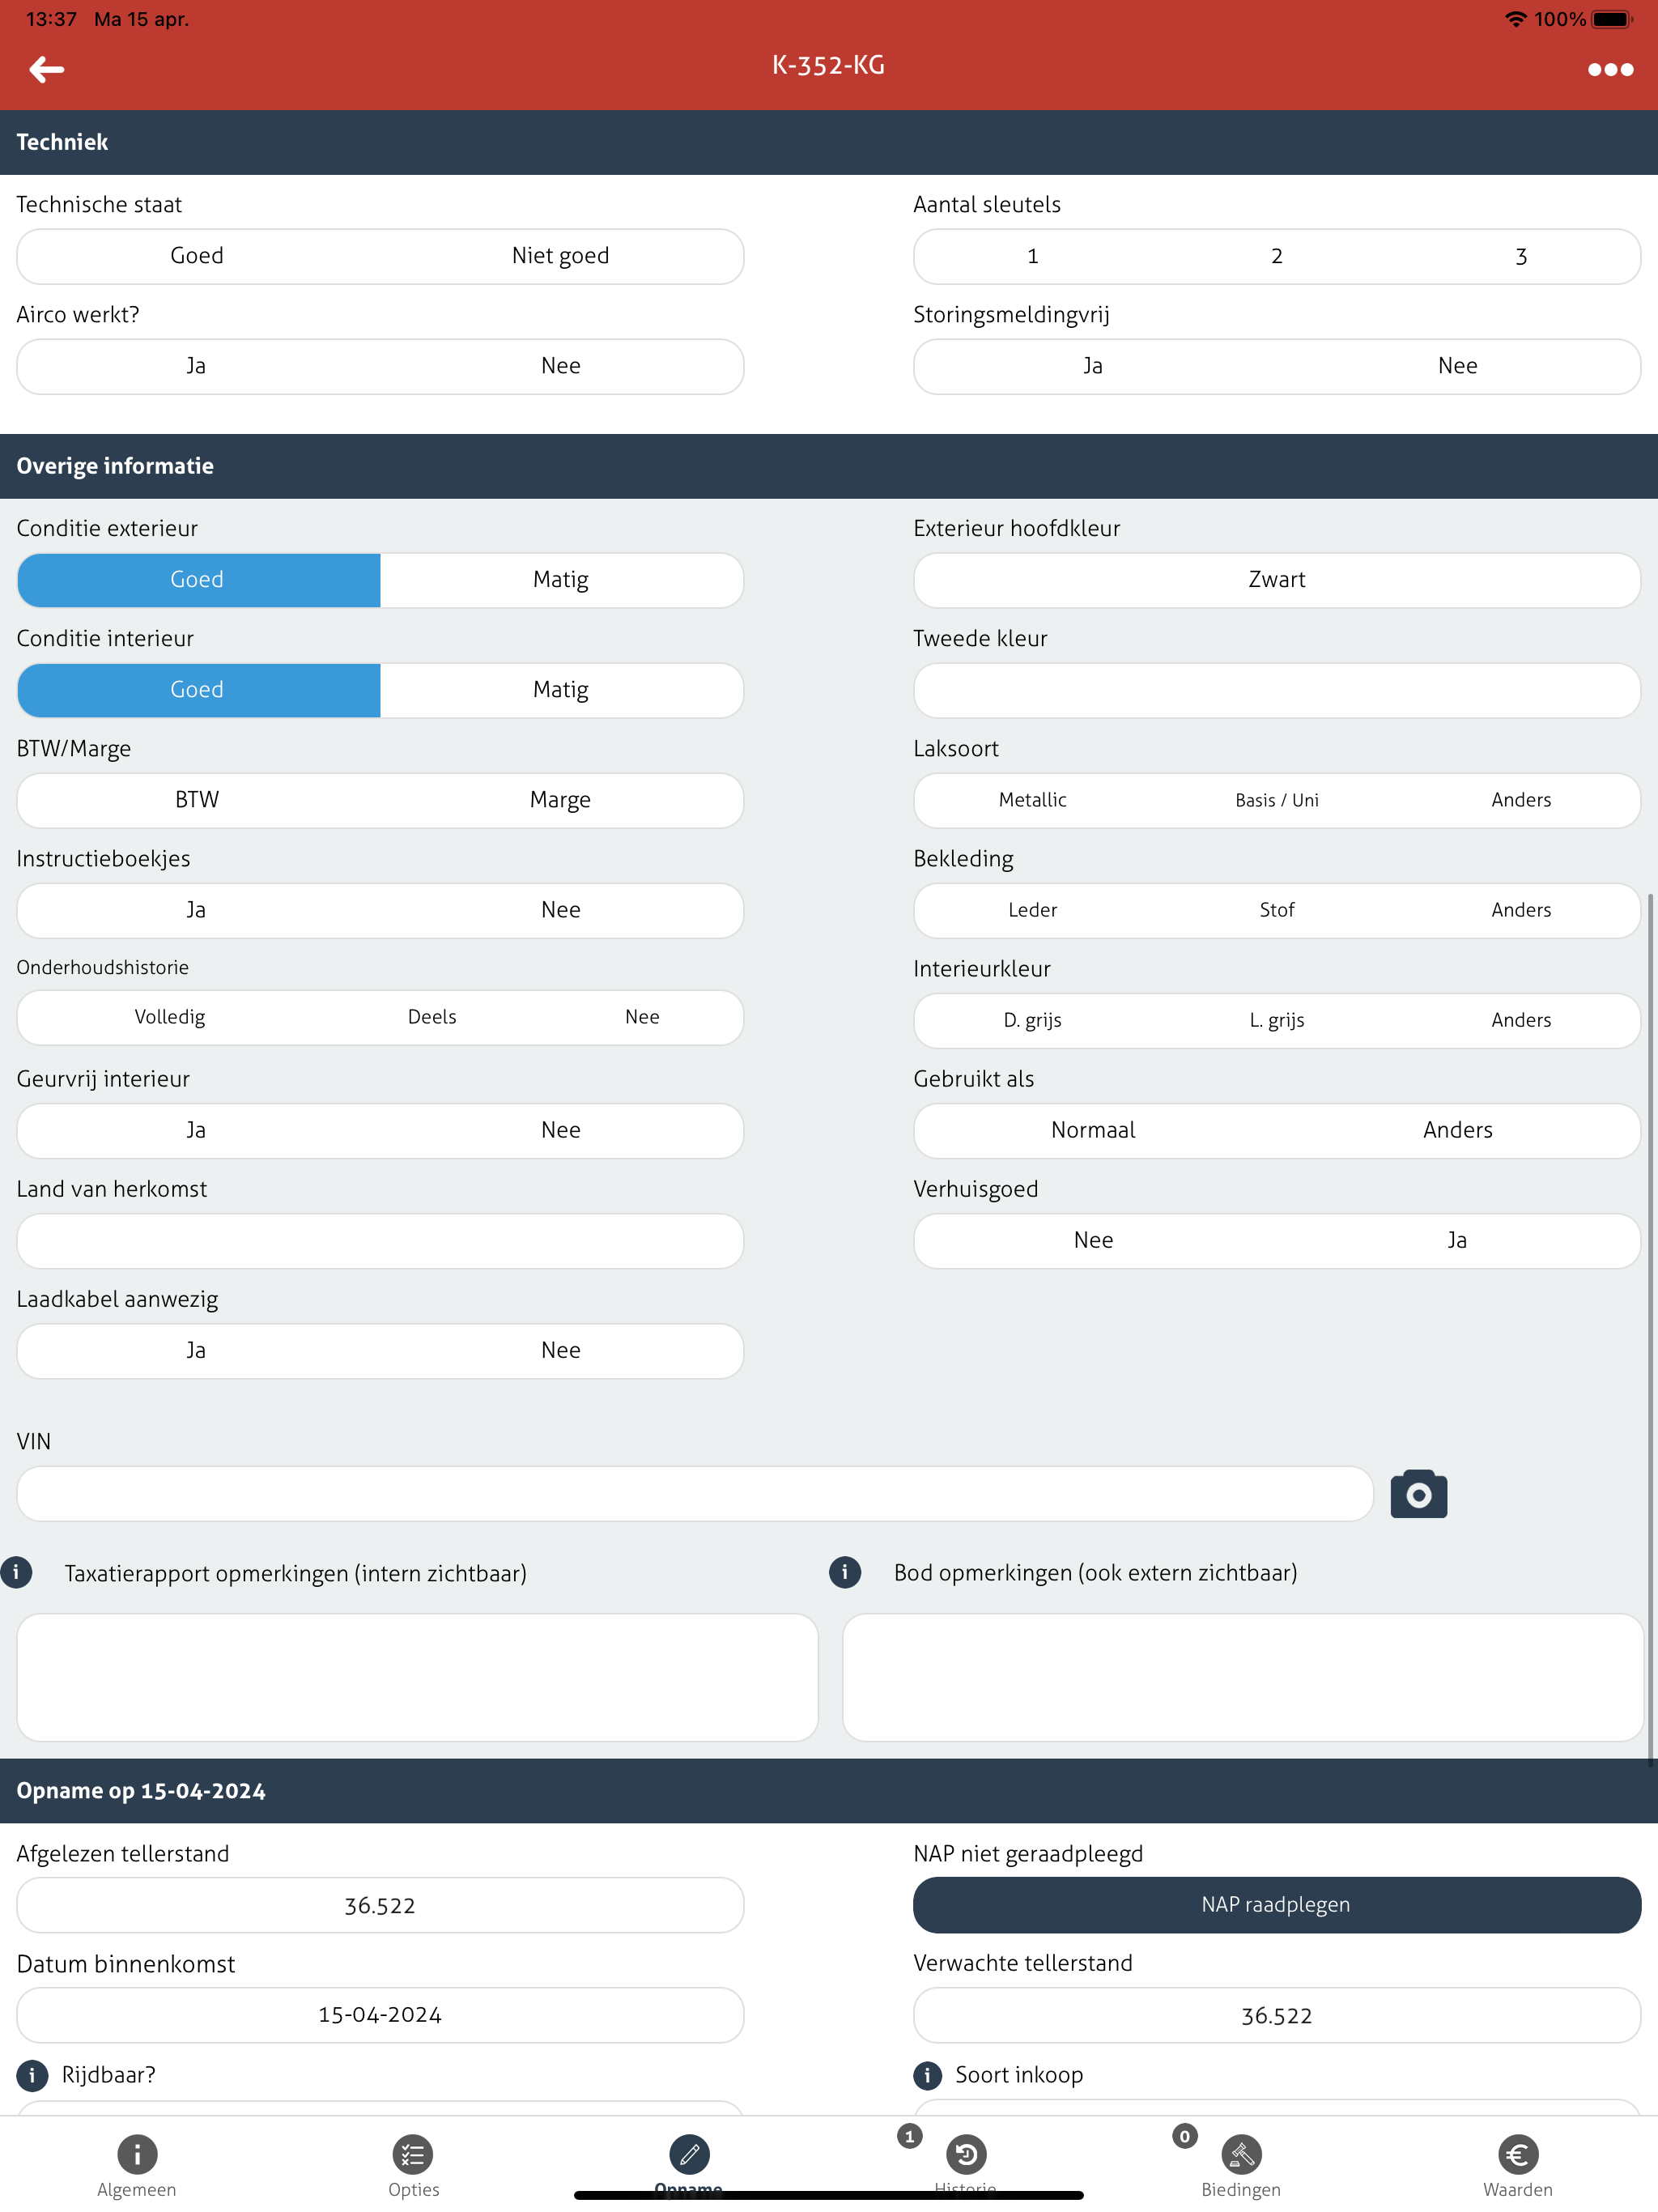
Task: Select Stof for Bekleding
Action: [x=1277, y=910]
